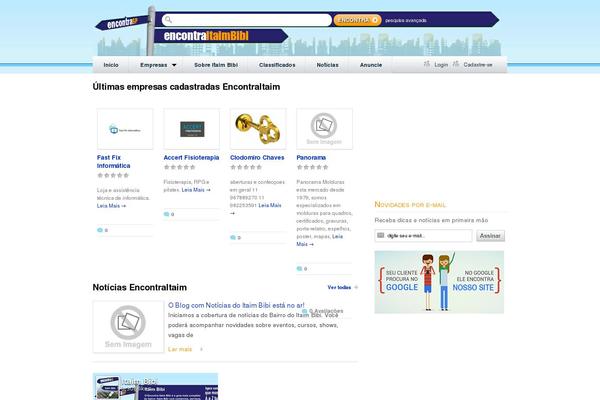Click star rating under Accert Fisioterapia
The image size is (600, 400).
[179, 167]
